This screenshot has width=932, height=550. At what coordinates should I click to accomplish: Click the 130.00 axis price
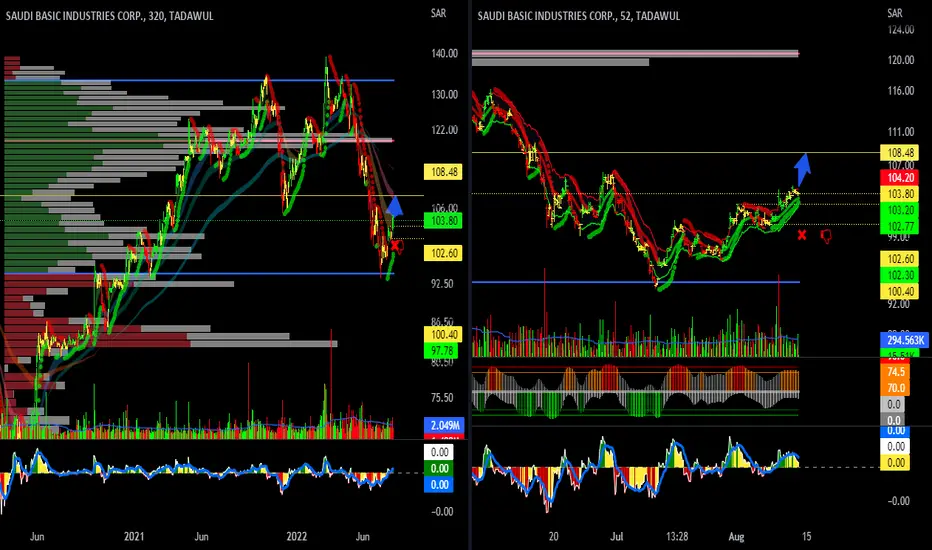tap(445, 95)
